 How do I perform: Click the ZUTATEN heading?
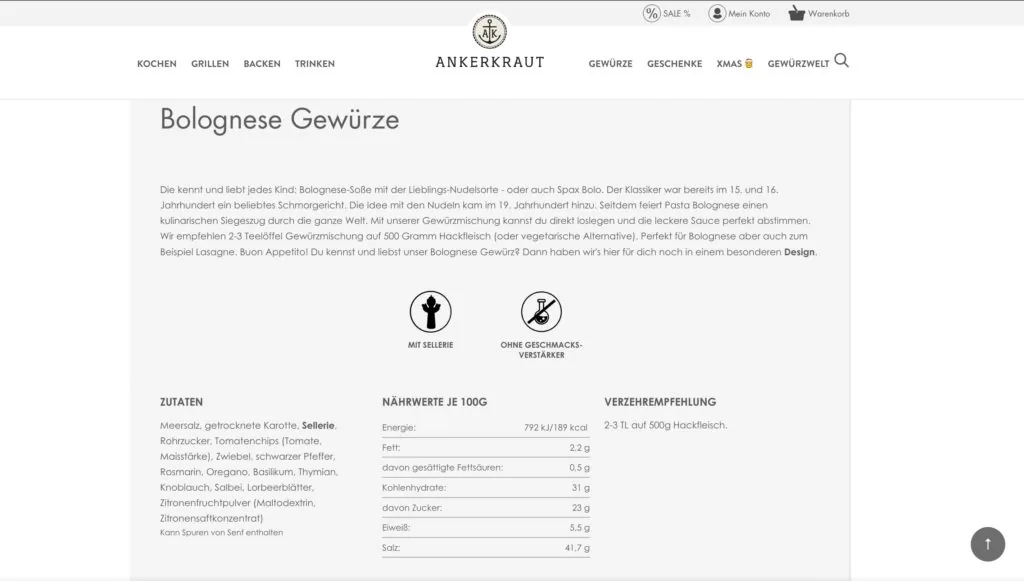click(182, 402)
